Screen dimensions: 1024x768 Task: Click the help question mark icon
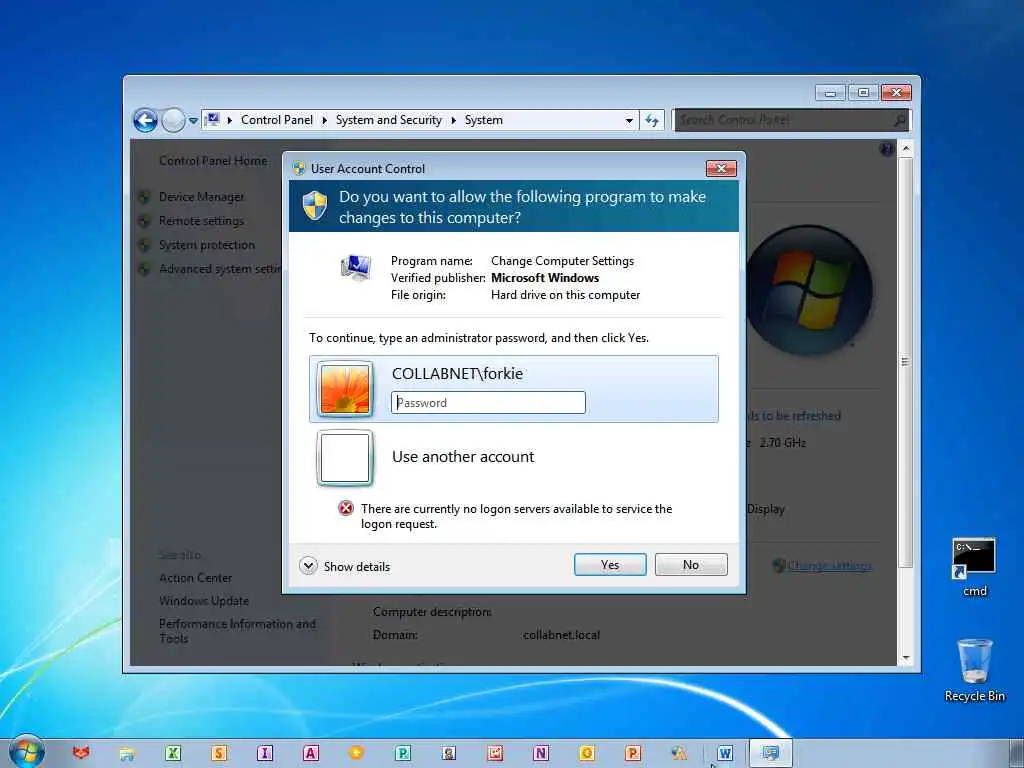[886, 150]
